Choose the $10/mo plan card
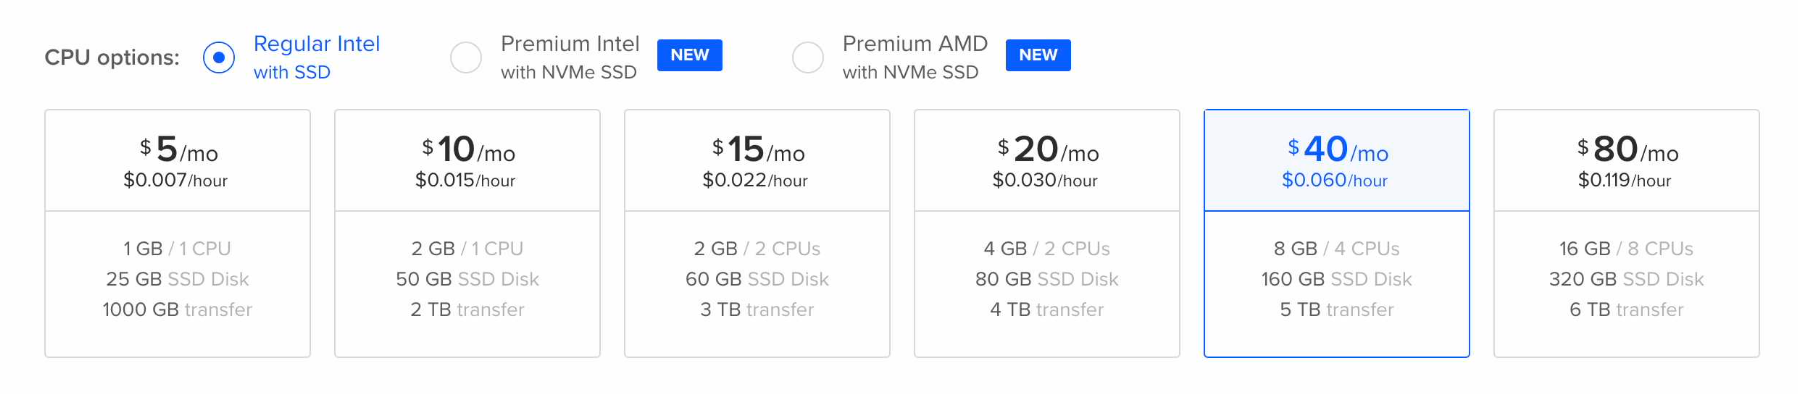 point(467,233)
